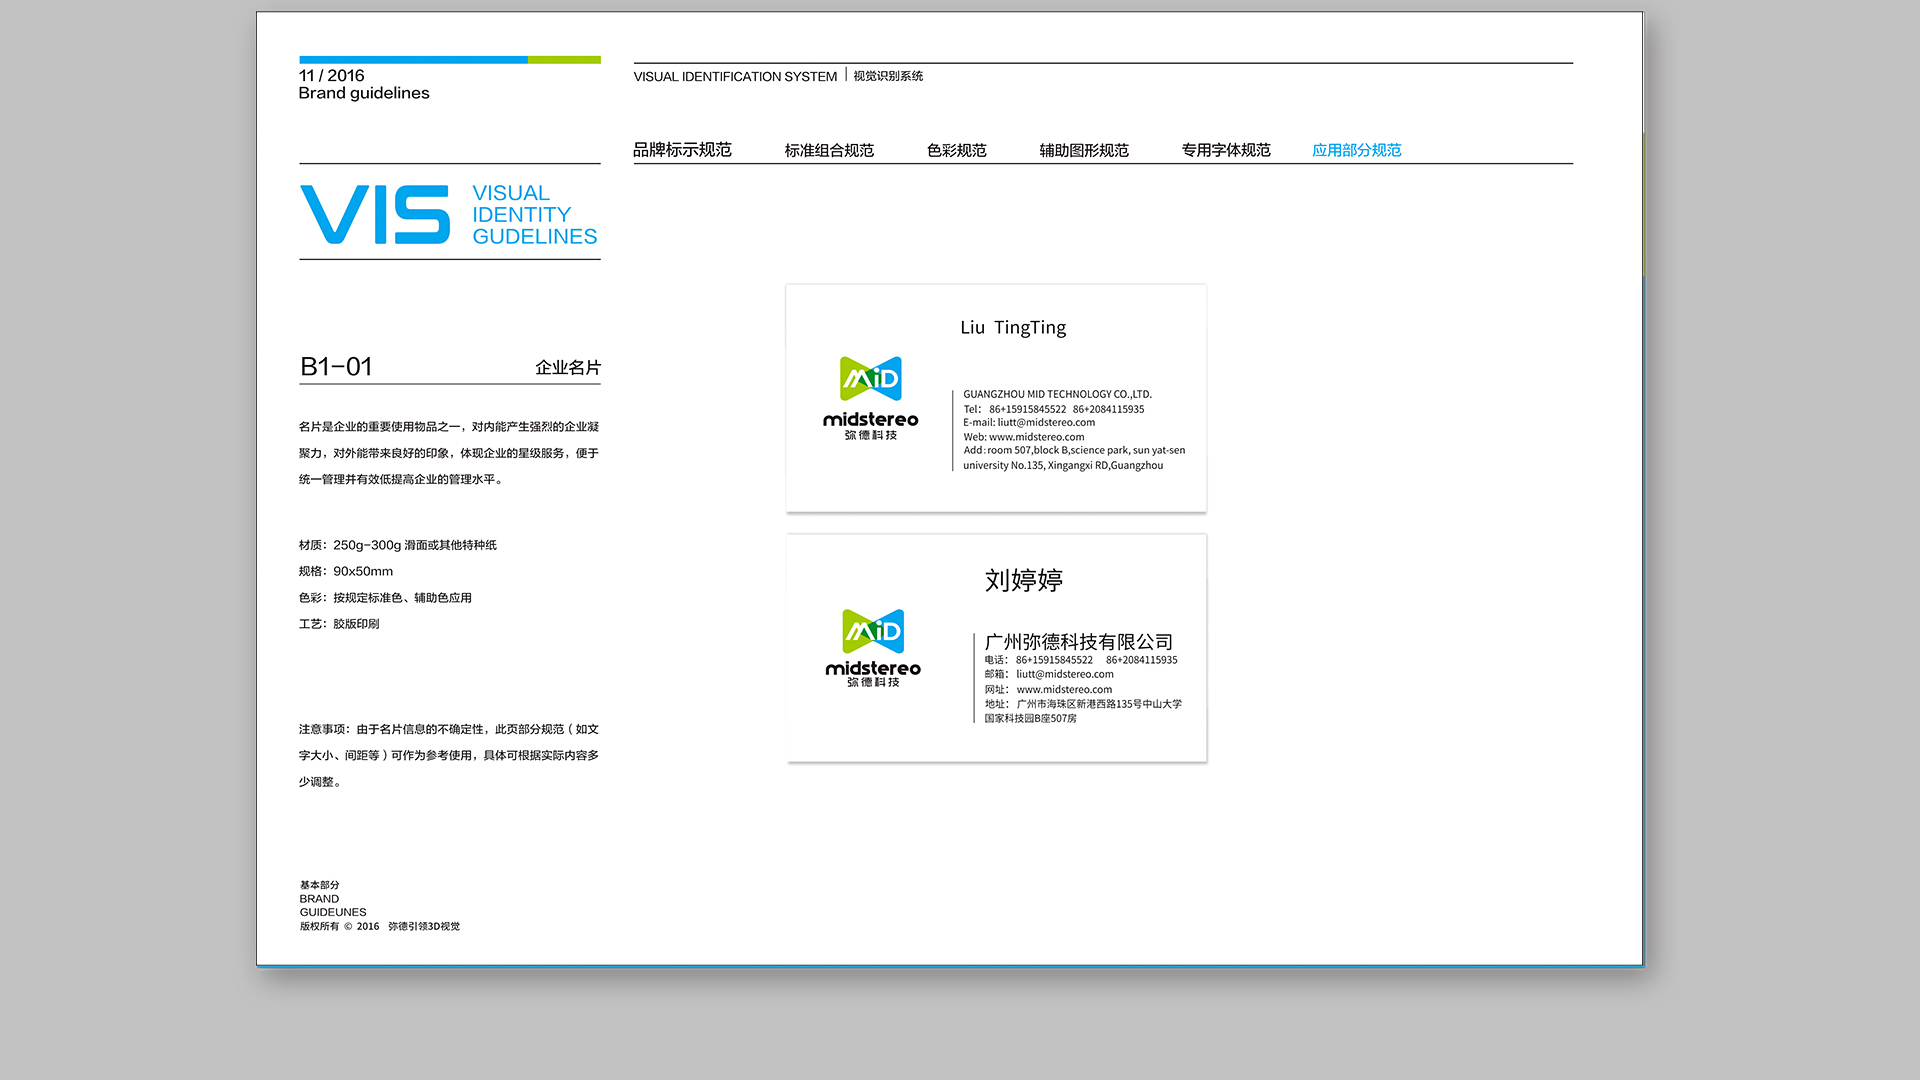
Task: Click 邮箱 liutt@midstereo.com on Chinese card
Action: point(1049,674)
